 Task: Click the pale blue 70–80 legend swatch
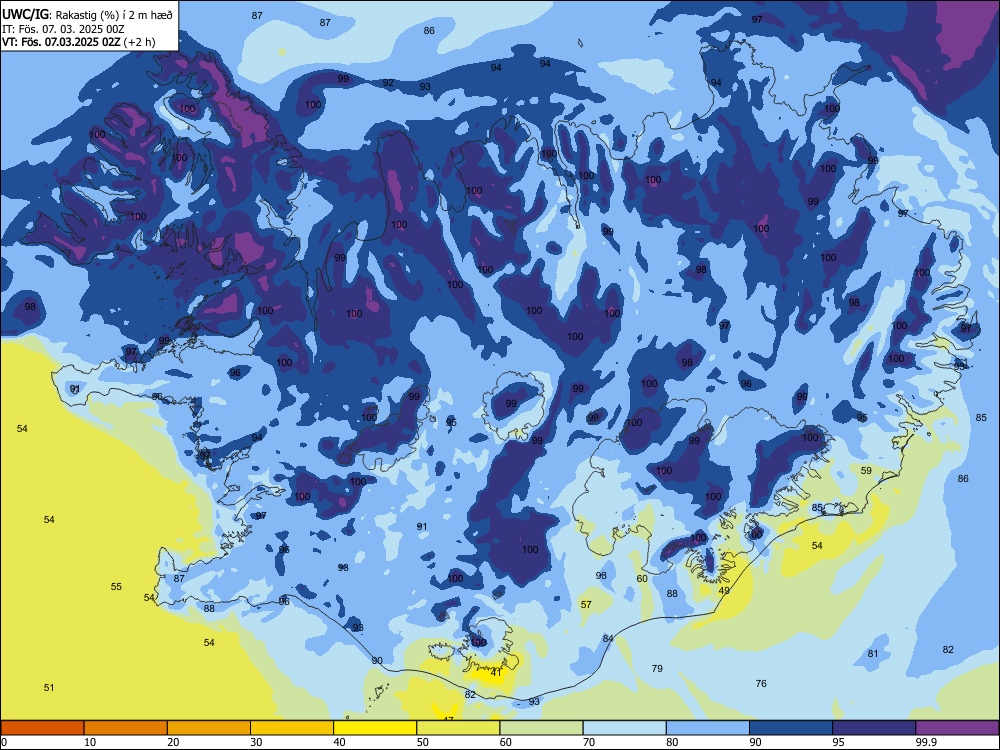tap(624, 728)
